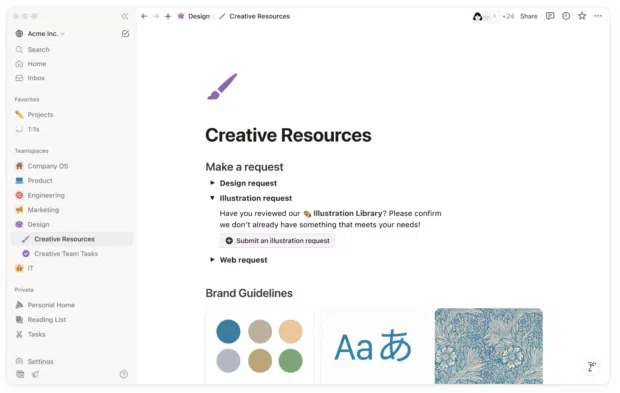Screen dimensions: 620x393
Task: Click the floating assistant icon bottom right
Action: tap(592, 367)
